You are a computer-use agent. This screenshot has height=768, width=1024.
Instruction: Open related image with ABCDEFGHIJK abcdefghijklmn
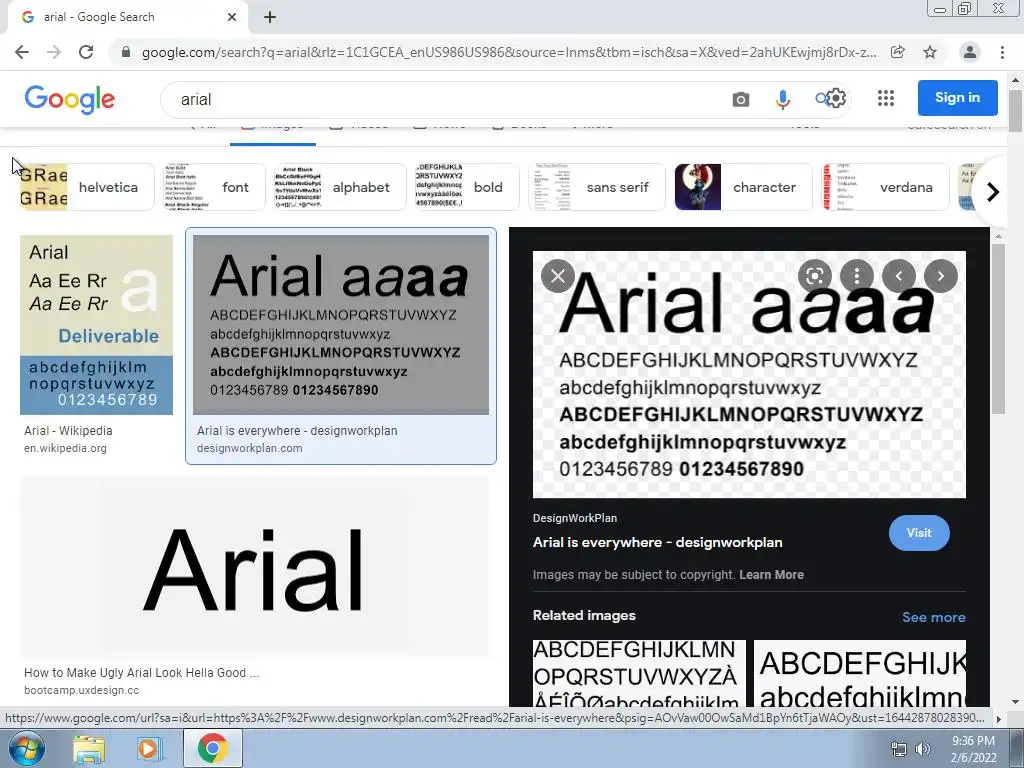point(860,673)
